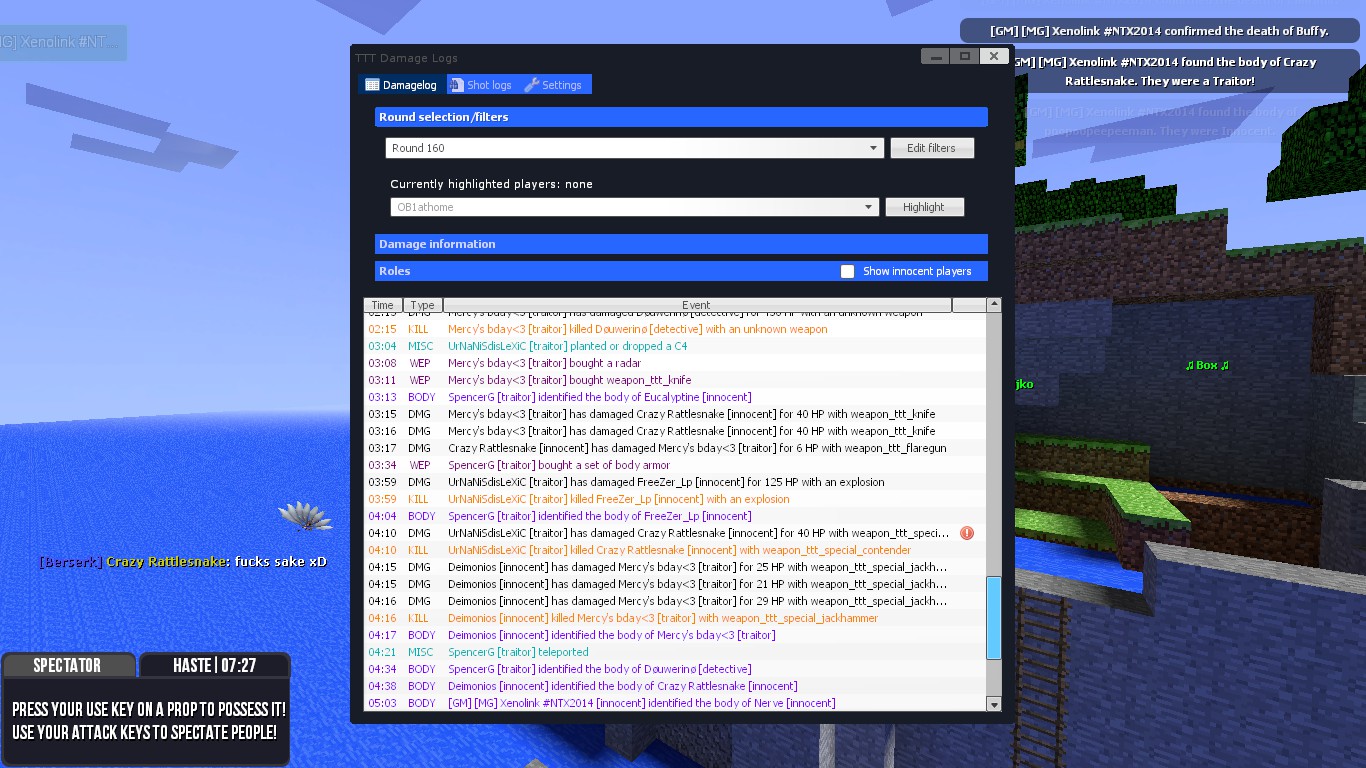Select the 04:10 KILL row with weapon_ttt_special_contender
The width and height of the screenshot is (1366, 768).
(675, 550)
